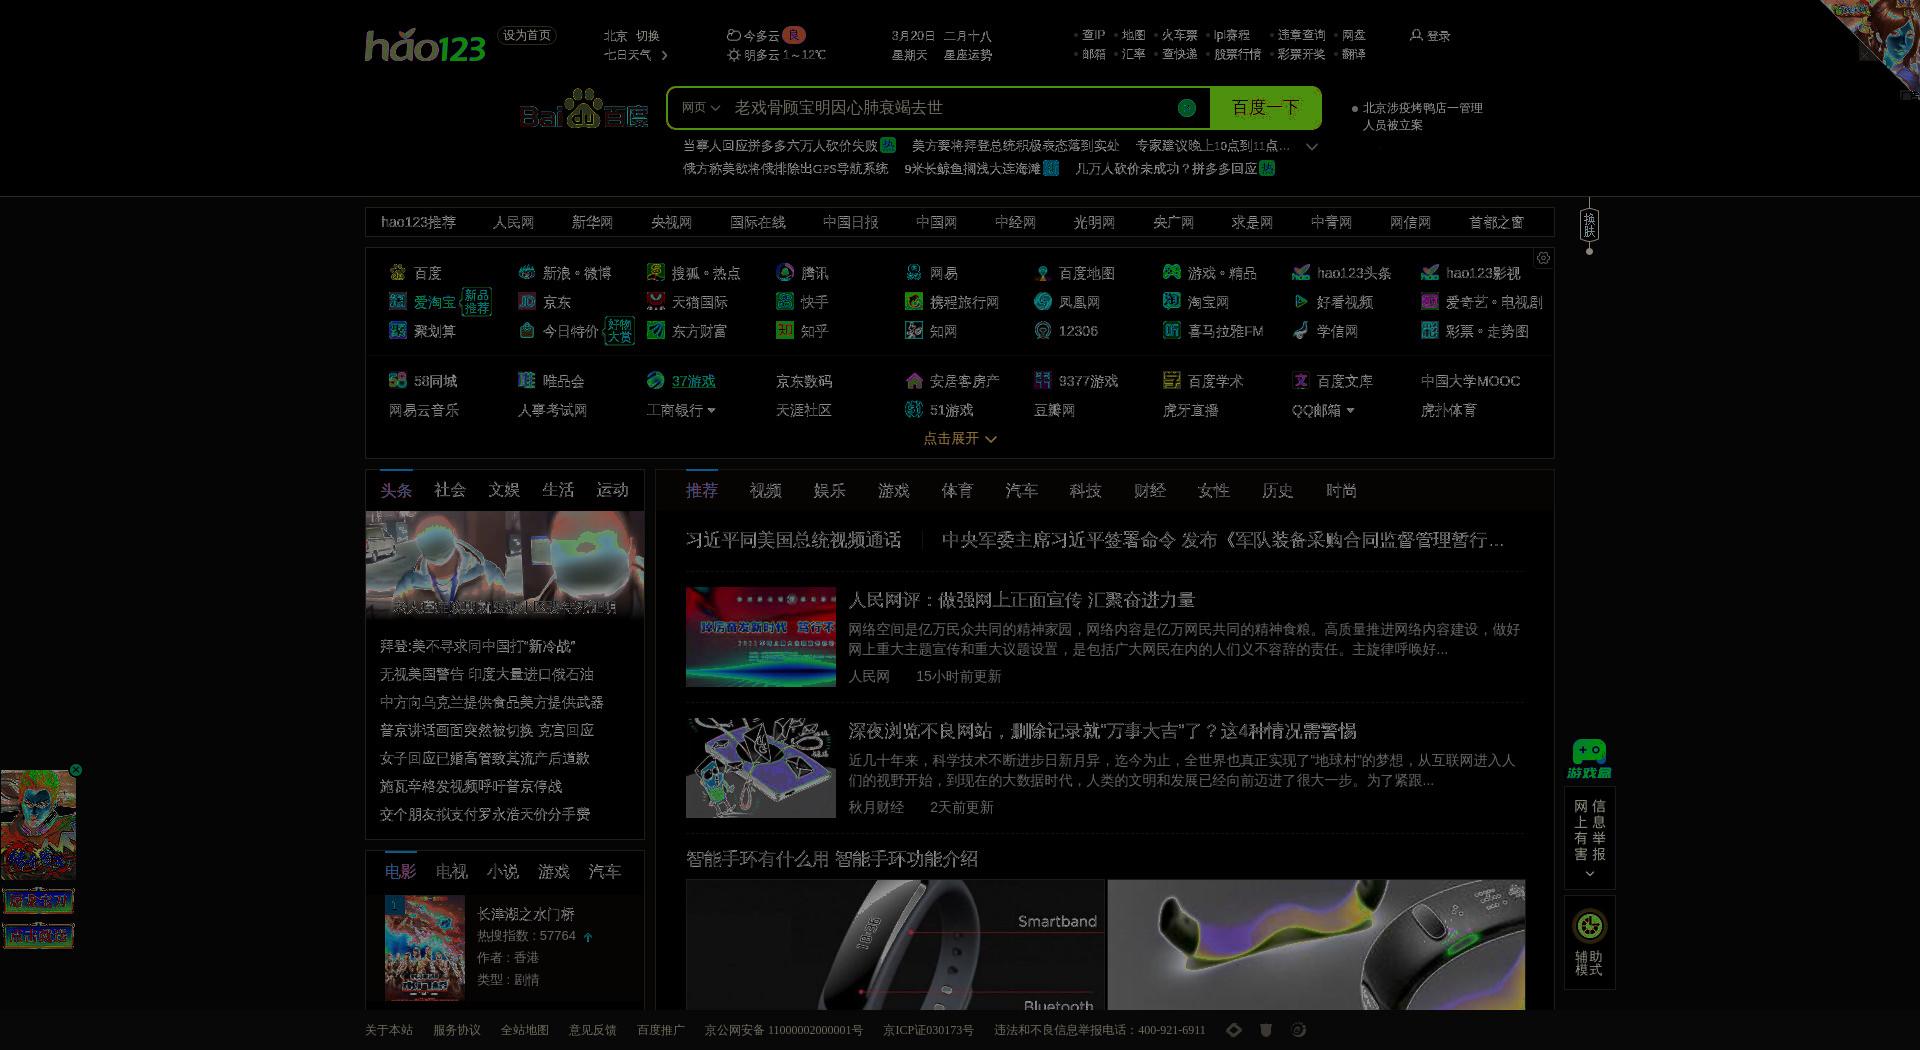
Task: Open 天猫国际 icon link
Action: [x=656, y=301]
